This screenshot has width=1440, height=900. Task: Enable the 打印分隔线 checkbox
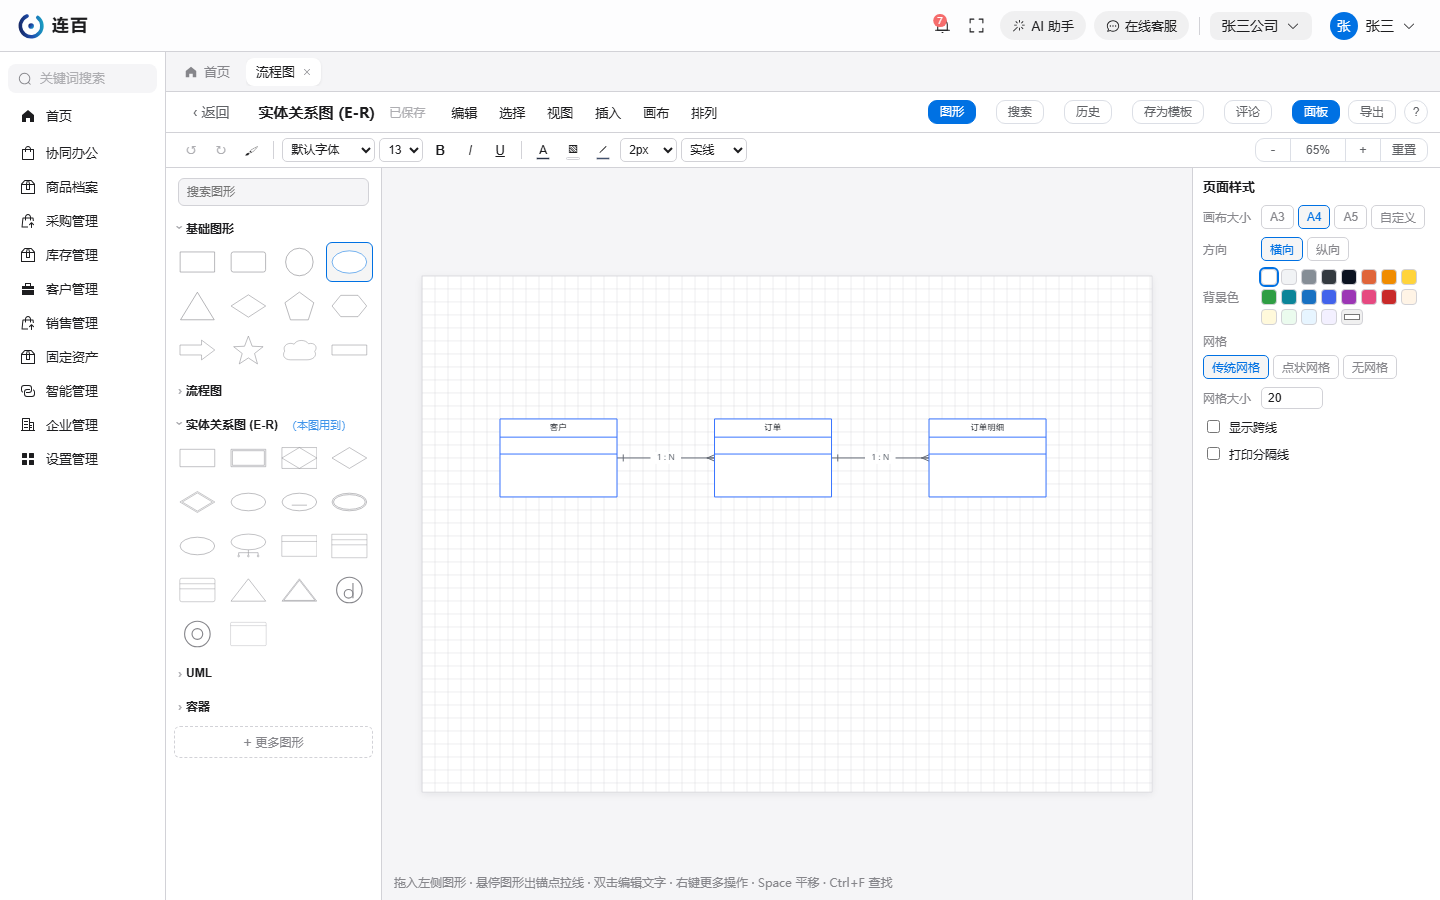pos(1213,454)
